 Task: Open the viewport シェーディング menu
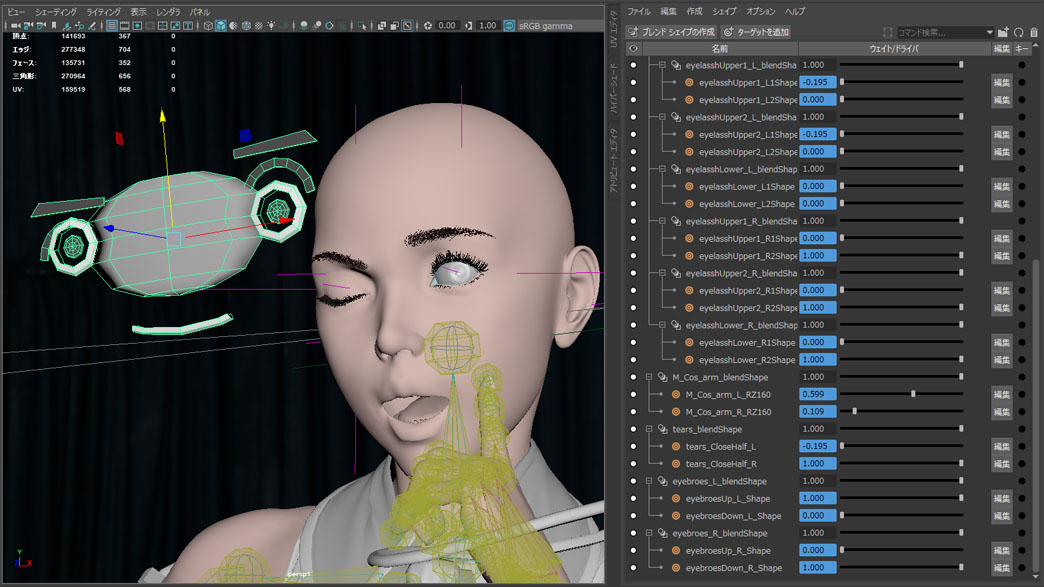pos(55,12)
